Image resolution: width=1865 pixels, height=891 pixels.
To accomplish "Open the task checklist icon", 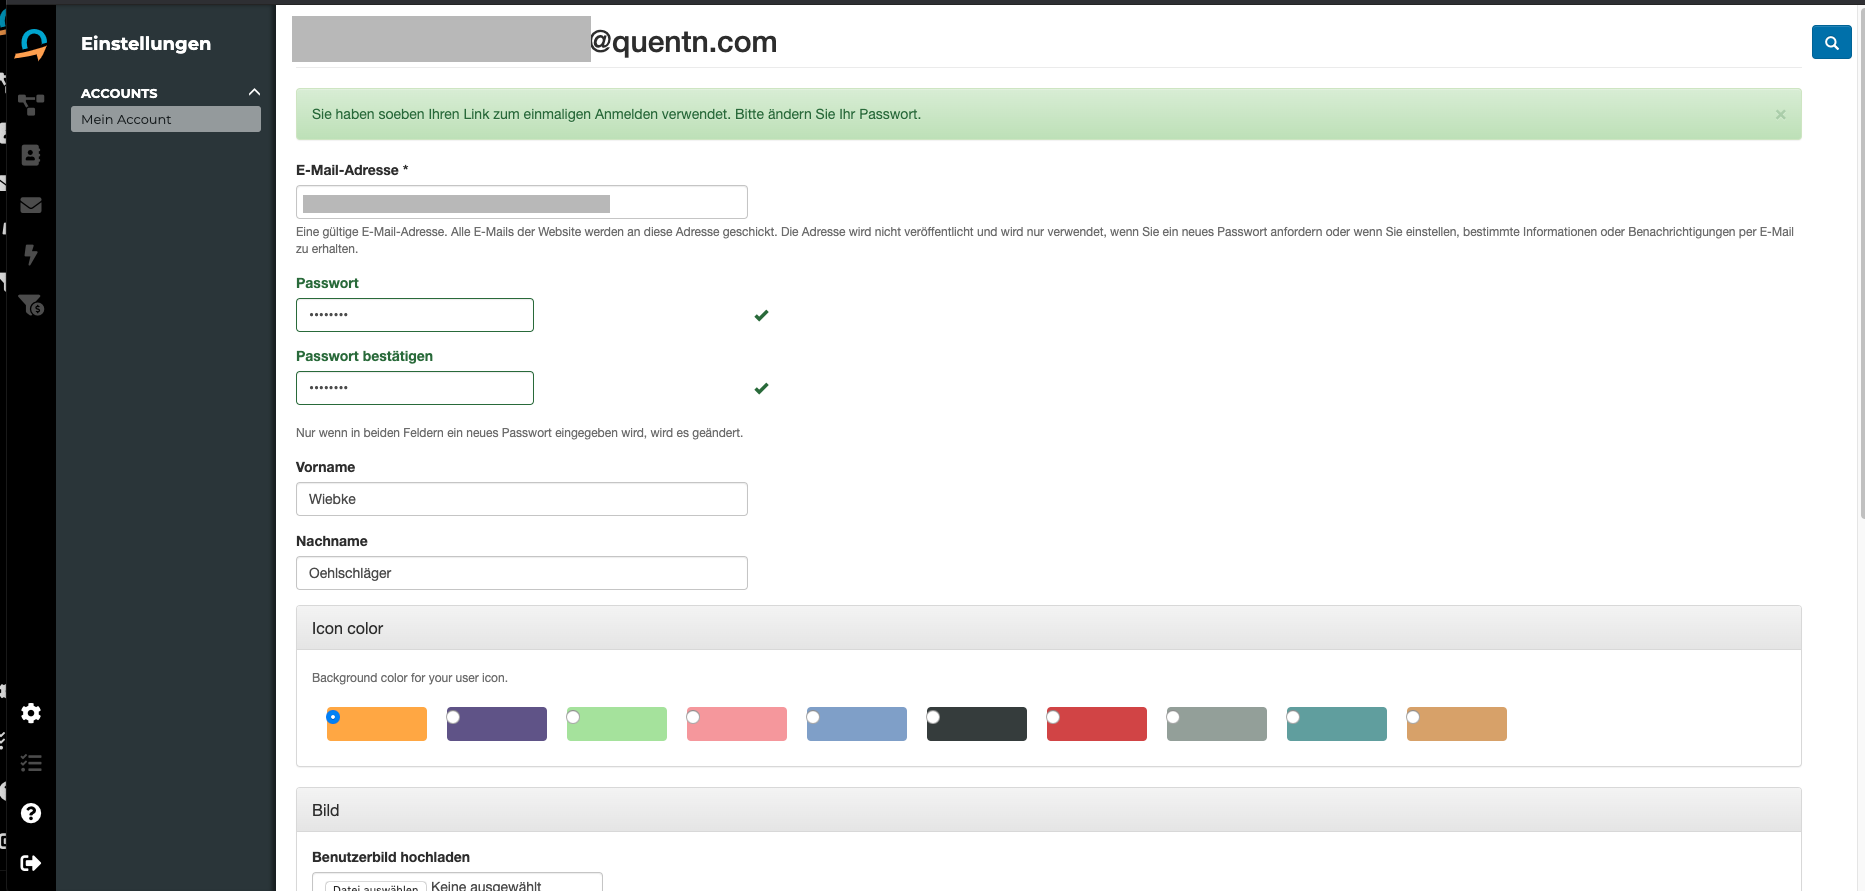I will click(x=31, y=763).
